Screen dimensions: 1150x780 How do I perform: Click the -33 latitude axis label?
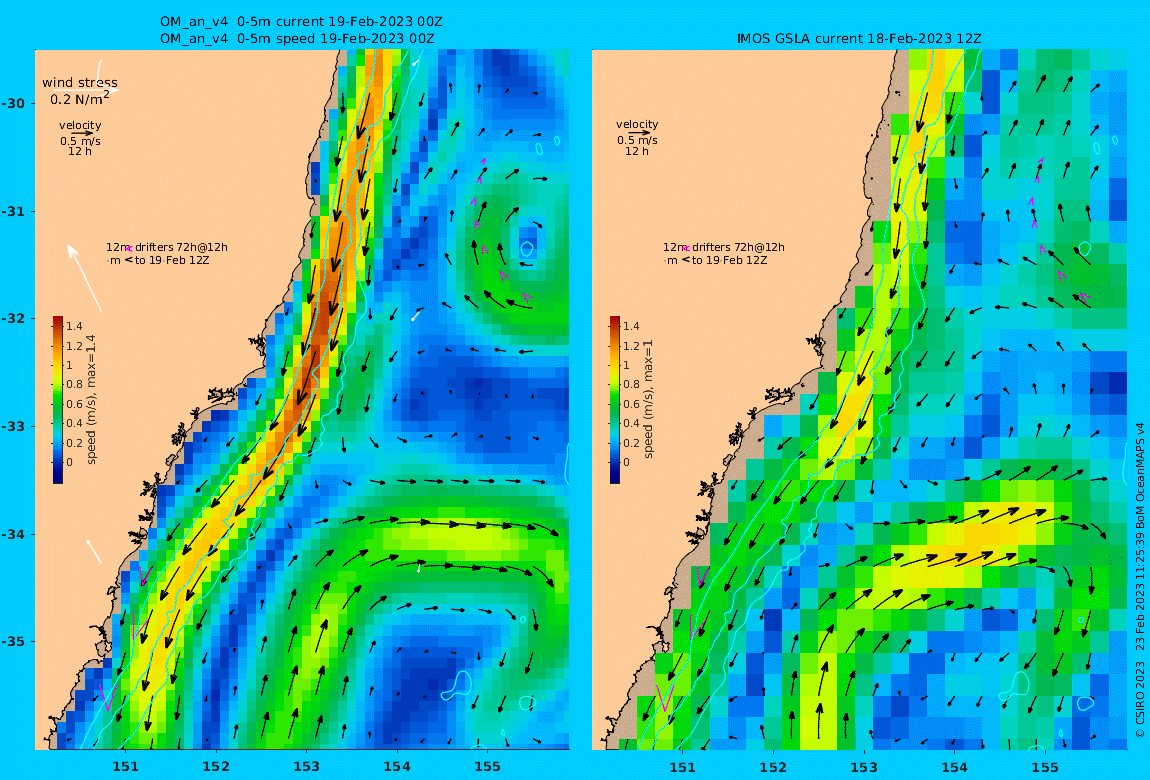click(x=12, y=426)
